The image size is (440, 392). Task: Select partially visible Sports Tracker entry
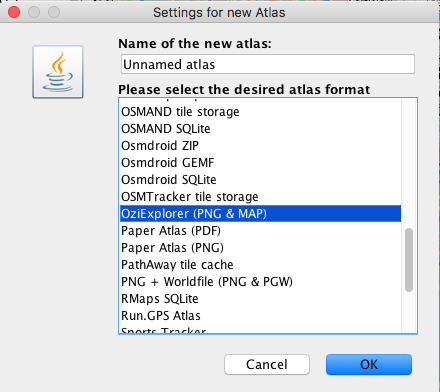tap(260, 329)
